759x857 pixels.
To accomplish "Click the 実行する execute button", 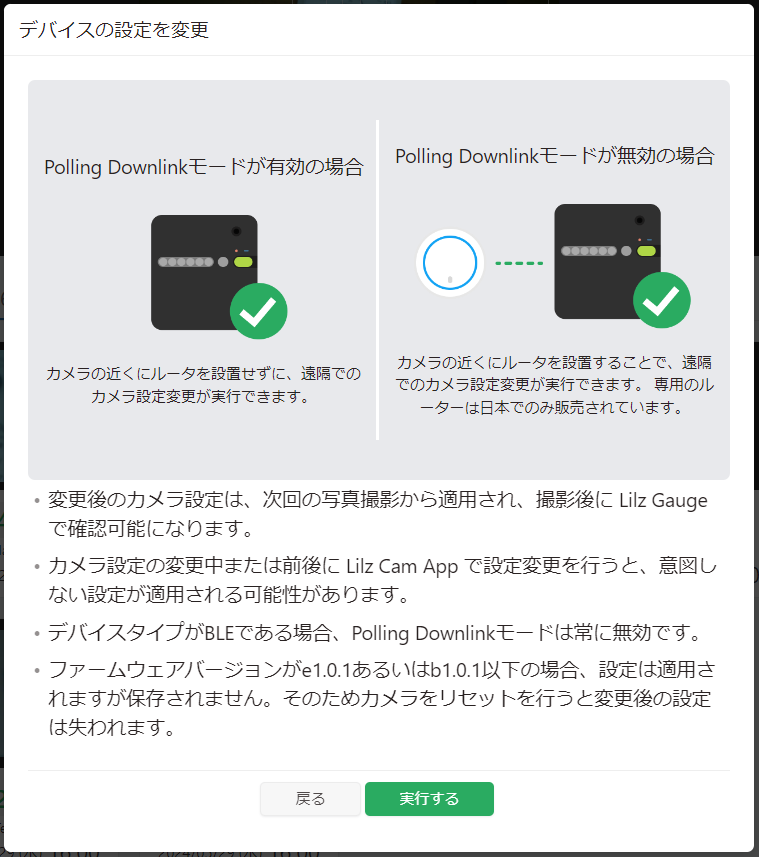I will tap(429, 799).
